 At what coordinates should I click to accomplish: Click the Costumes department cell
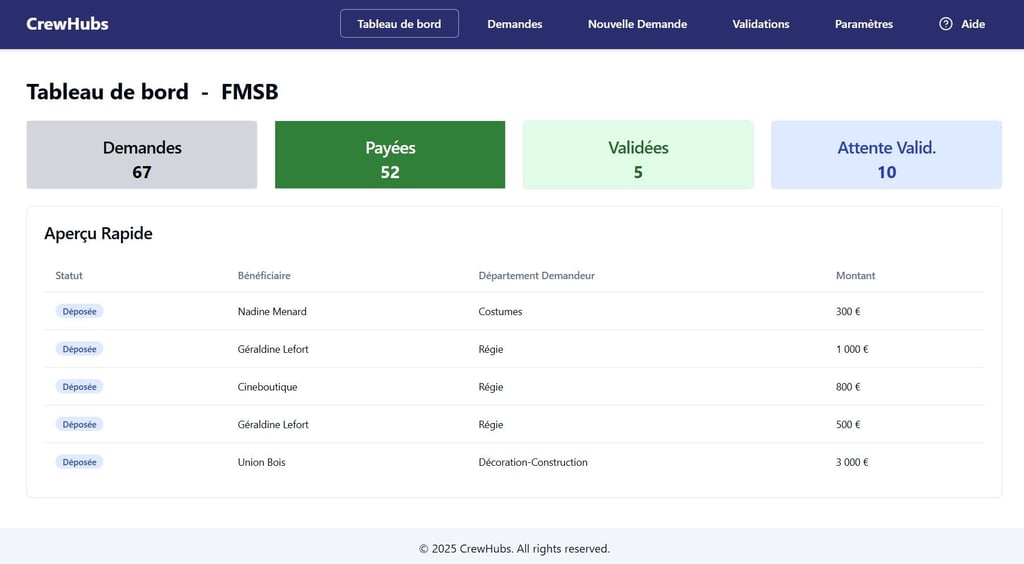coord(500,311)
